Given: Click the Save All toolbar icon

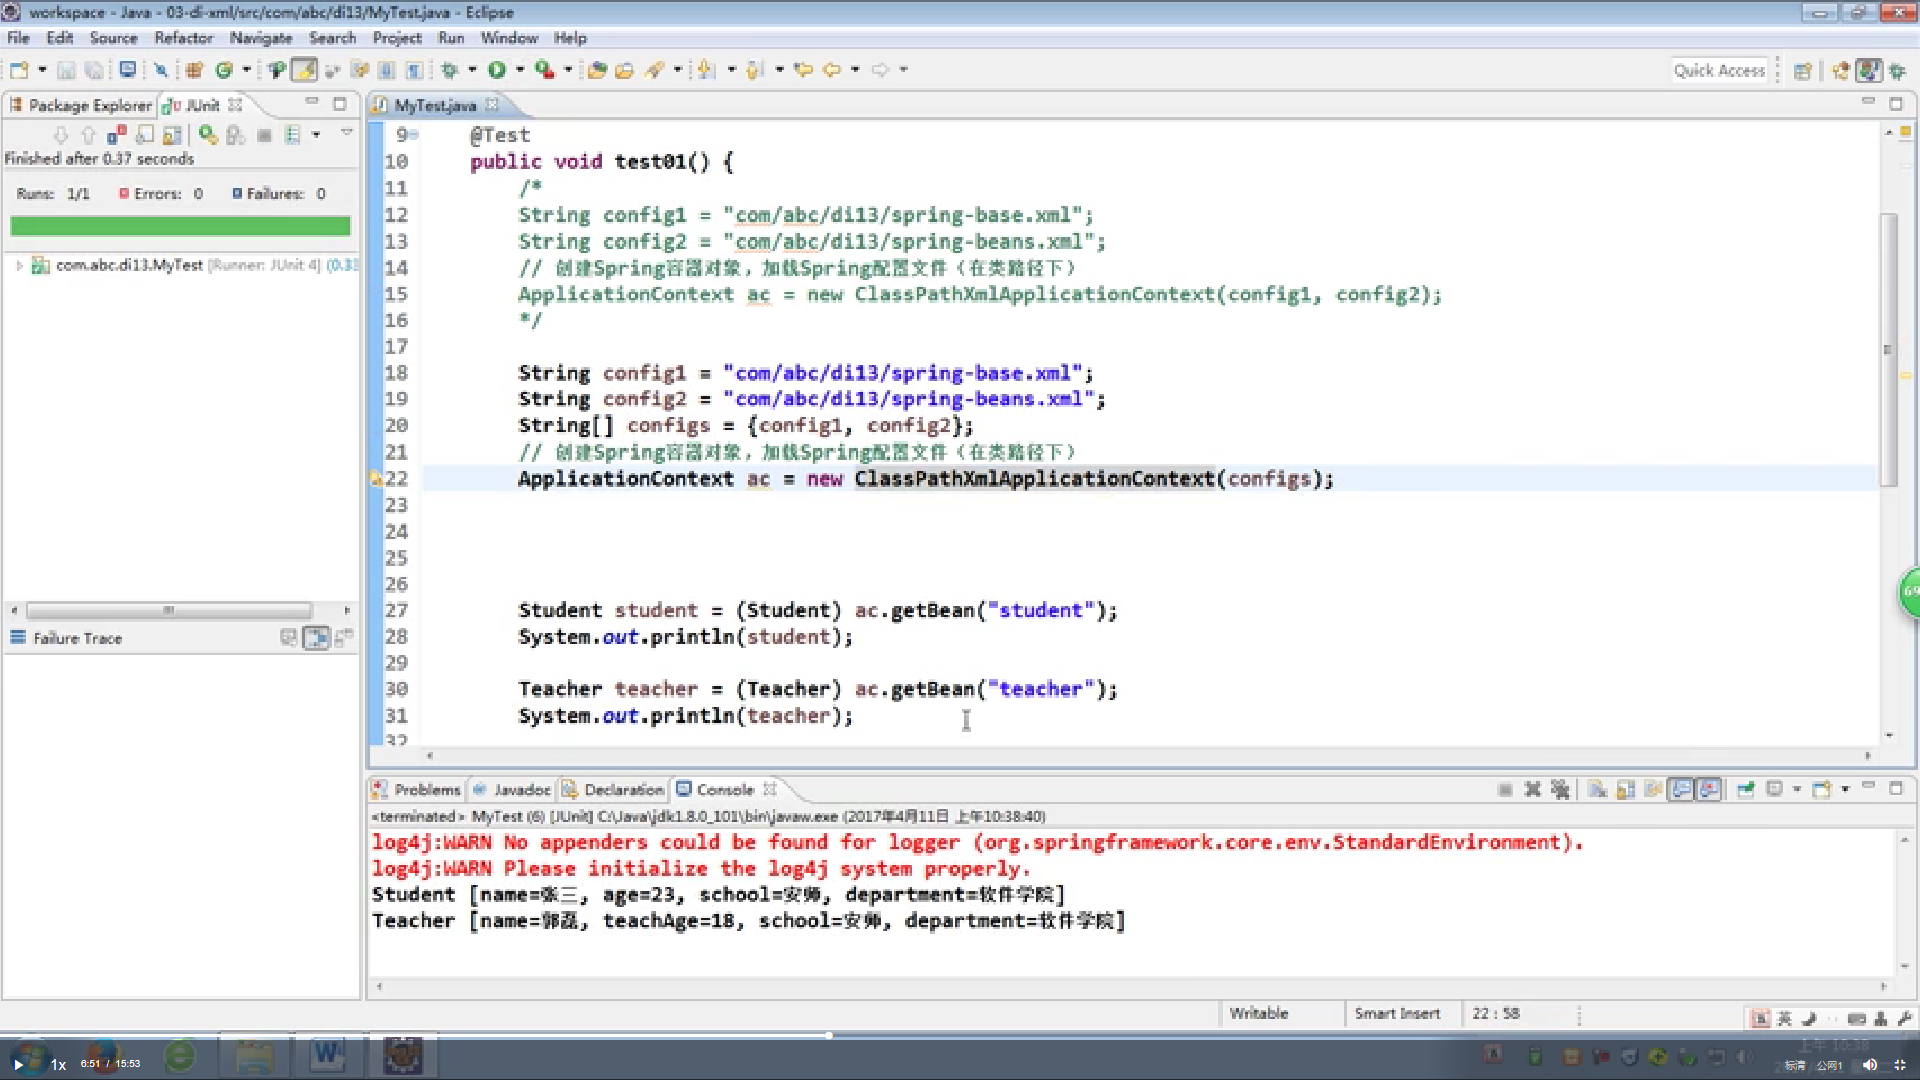Looking at the screenshot, I should click(94, 70).
